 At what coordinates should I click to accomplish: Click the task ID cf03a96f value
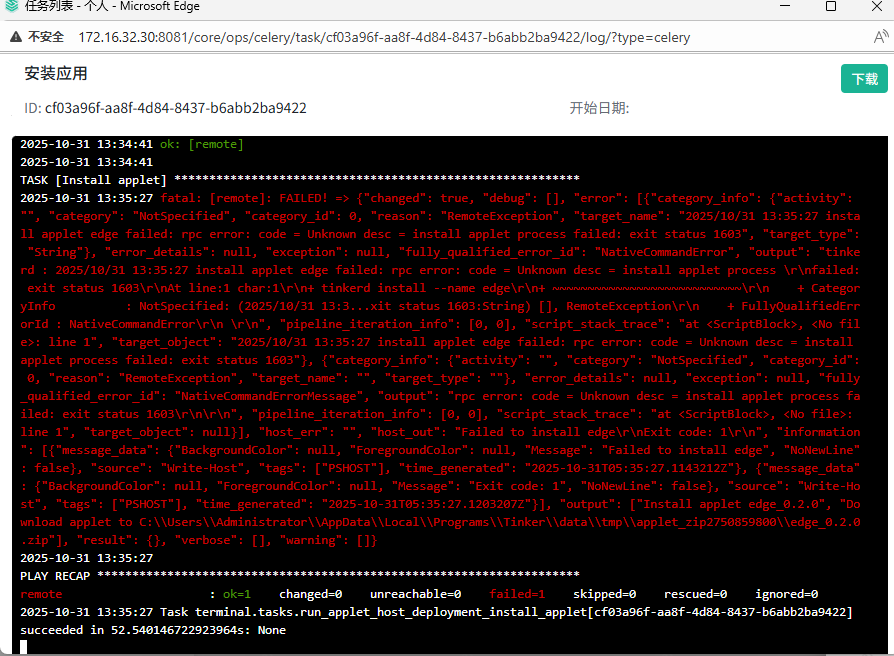tap(175, 108)
